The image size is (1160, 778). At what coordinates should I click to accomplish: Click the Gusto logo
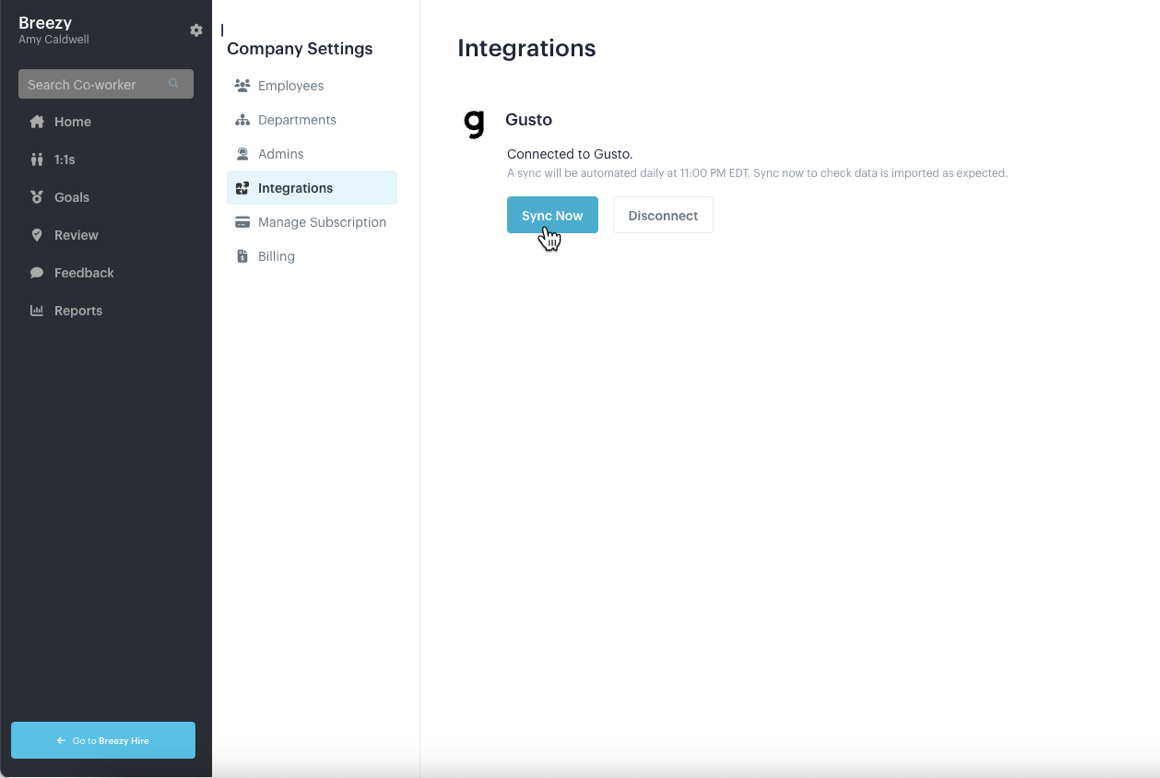[474, 124]
